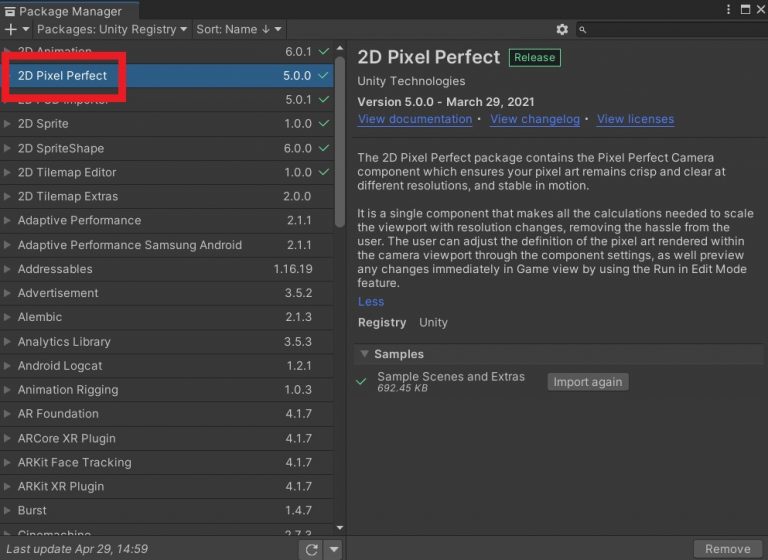Expand the 2D Tilemap Editor package
768x560 pixels.
coord(7,172)
